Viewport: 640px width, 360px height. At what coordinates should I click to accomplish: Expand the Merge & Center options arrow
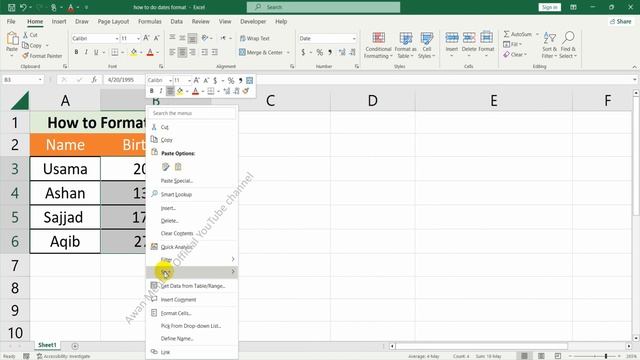(x=289, y=52)
